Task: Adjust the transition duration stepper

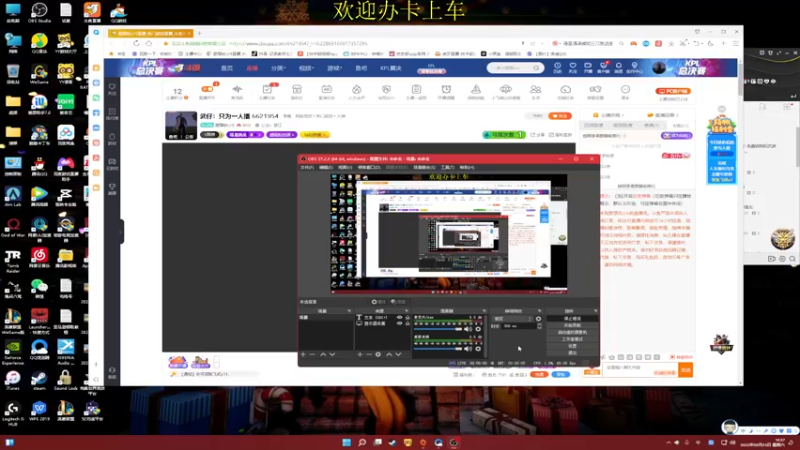Action: 539,326
